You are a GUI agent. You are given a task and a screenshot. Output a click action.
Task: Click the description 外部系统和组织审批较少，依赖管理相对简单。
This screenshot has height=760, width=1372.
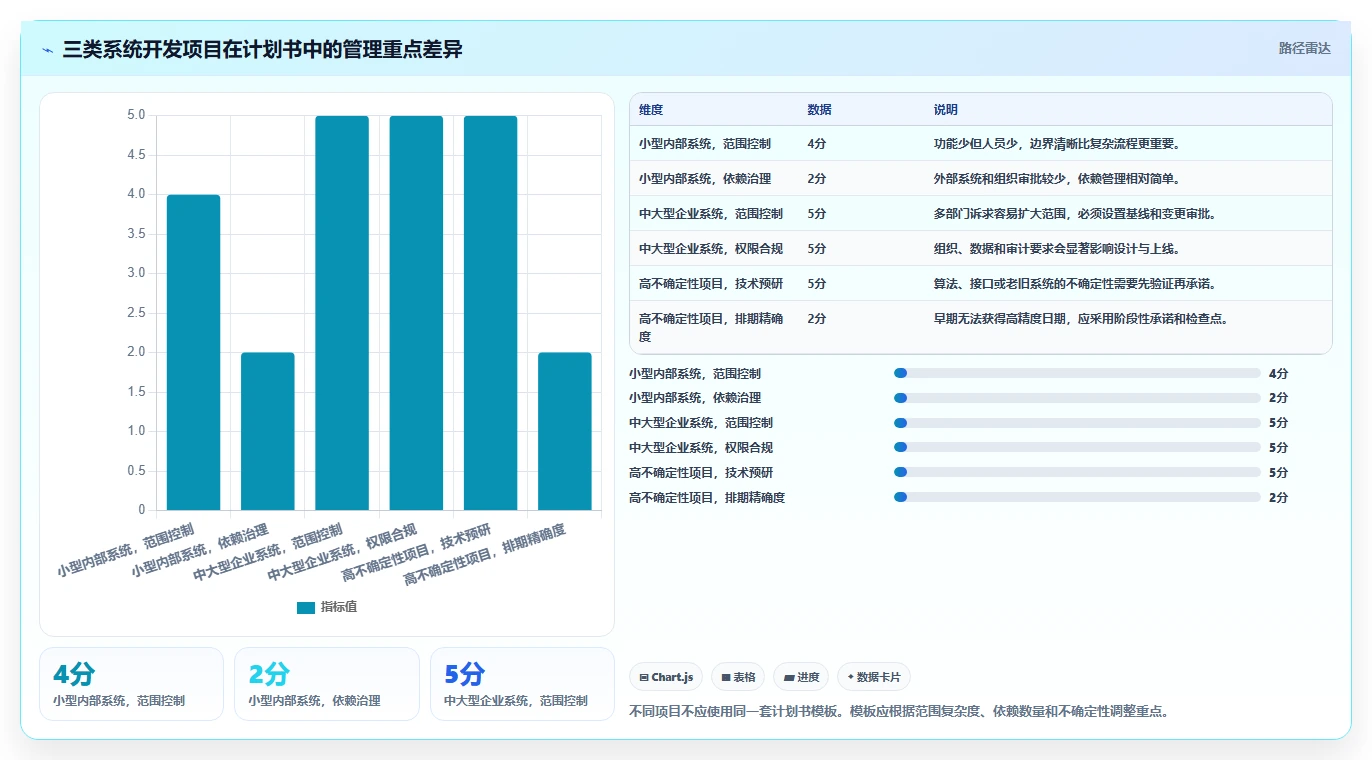coord(1058,179)
